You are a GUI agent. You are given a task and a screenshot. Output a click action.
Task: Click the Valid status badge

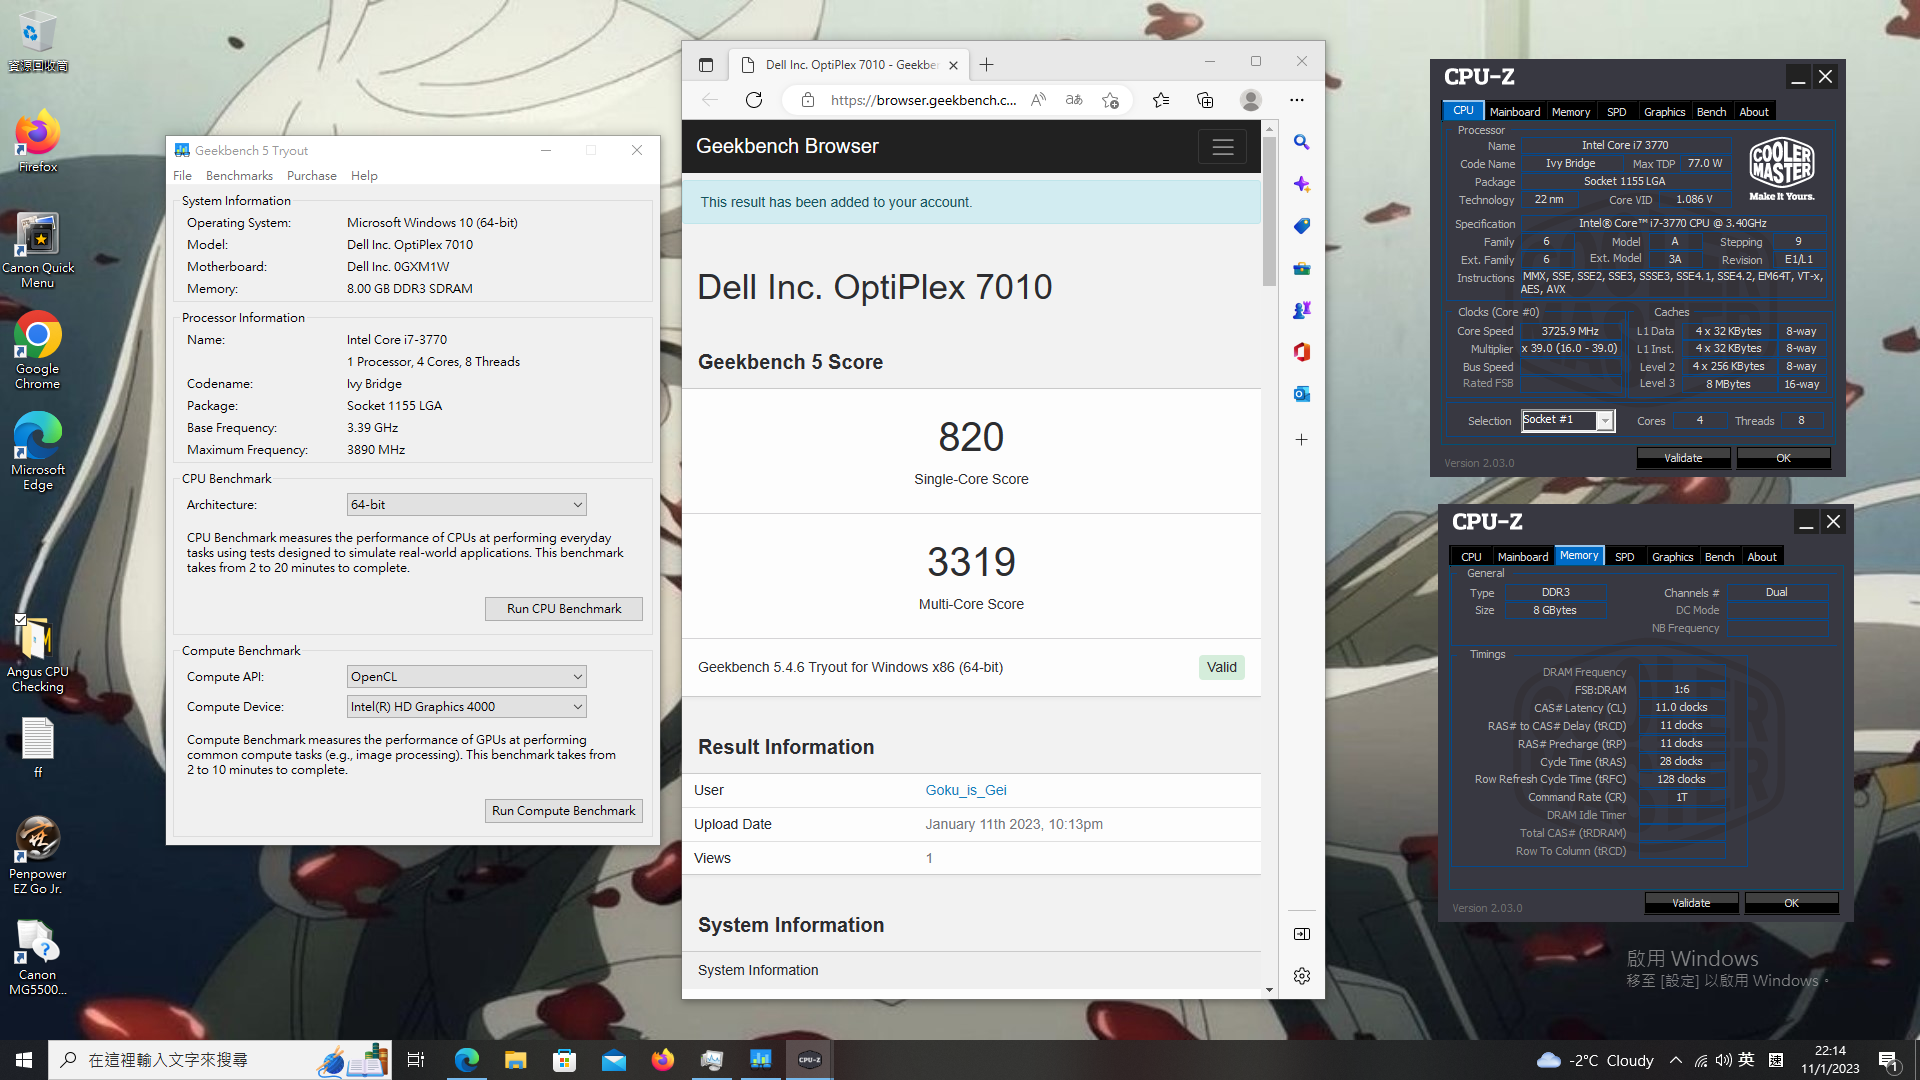[1222, 668]
